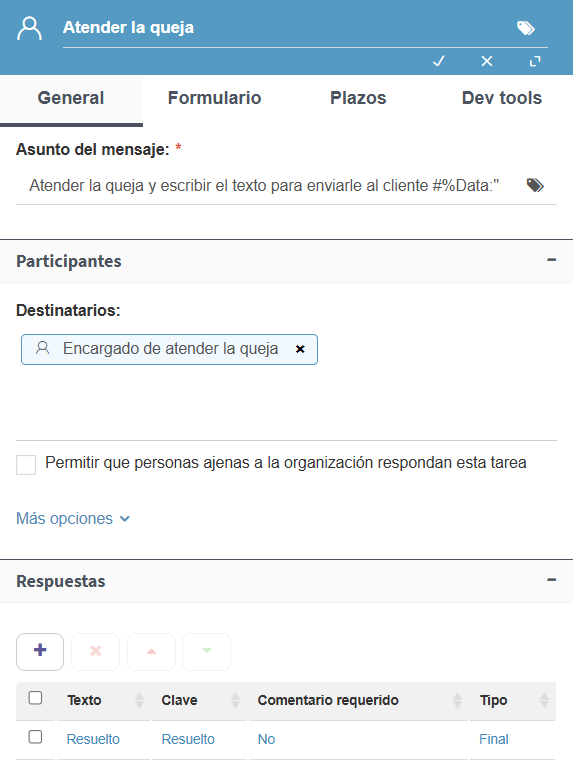This screenshot has width=573, height=774.
Task: Click the red delete response button
Action: (96, 652)
